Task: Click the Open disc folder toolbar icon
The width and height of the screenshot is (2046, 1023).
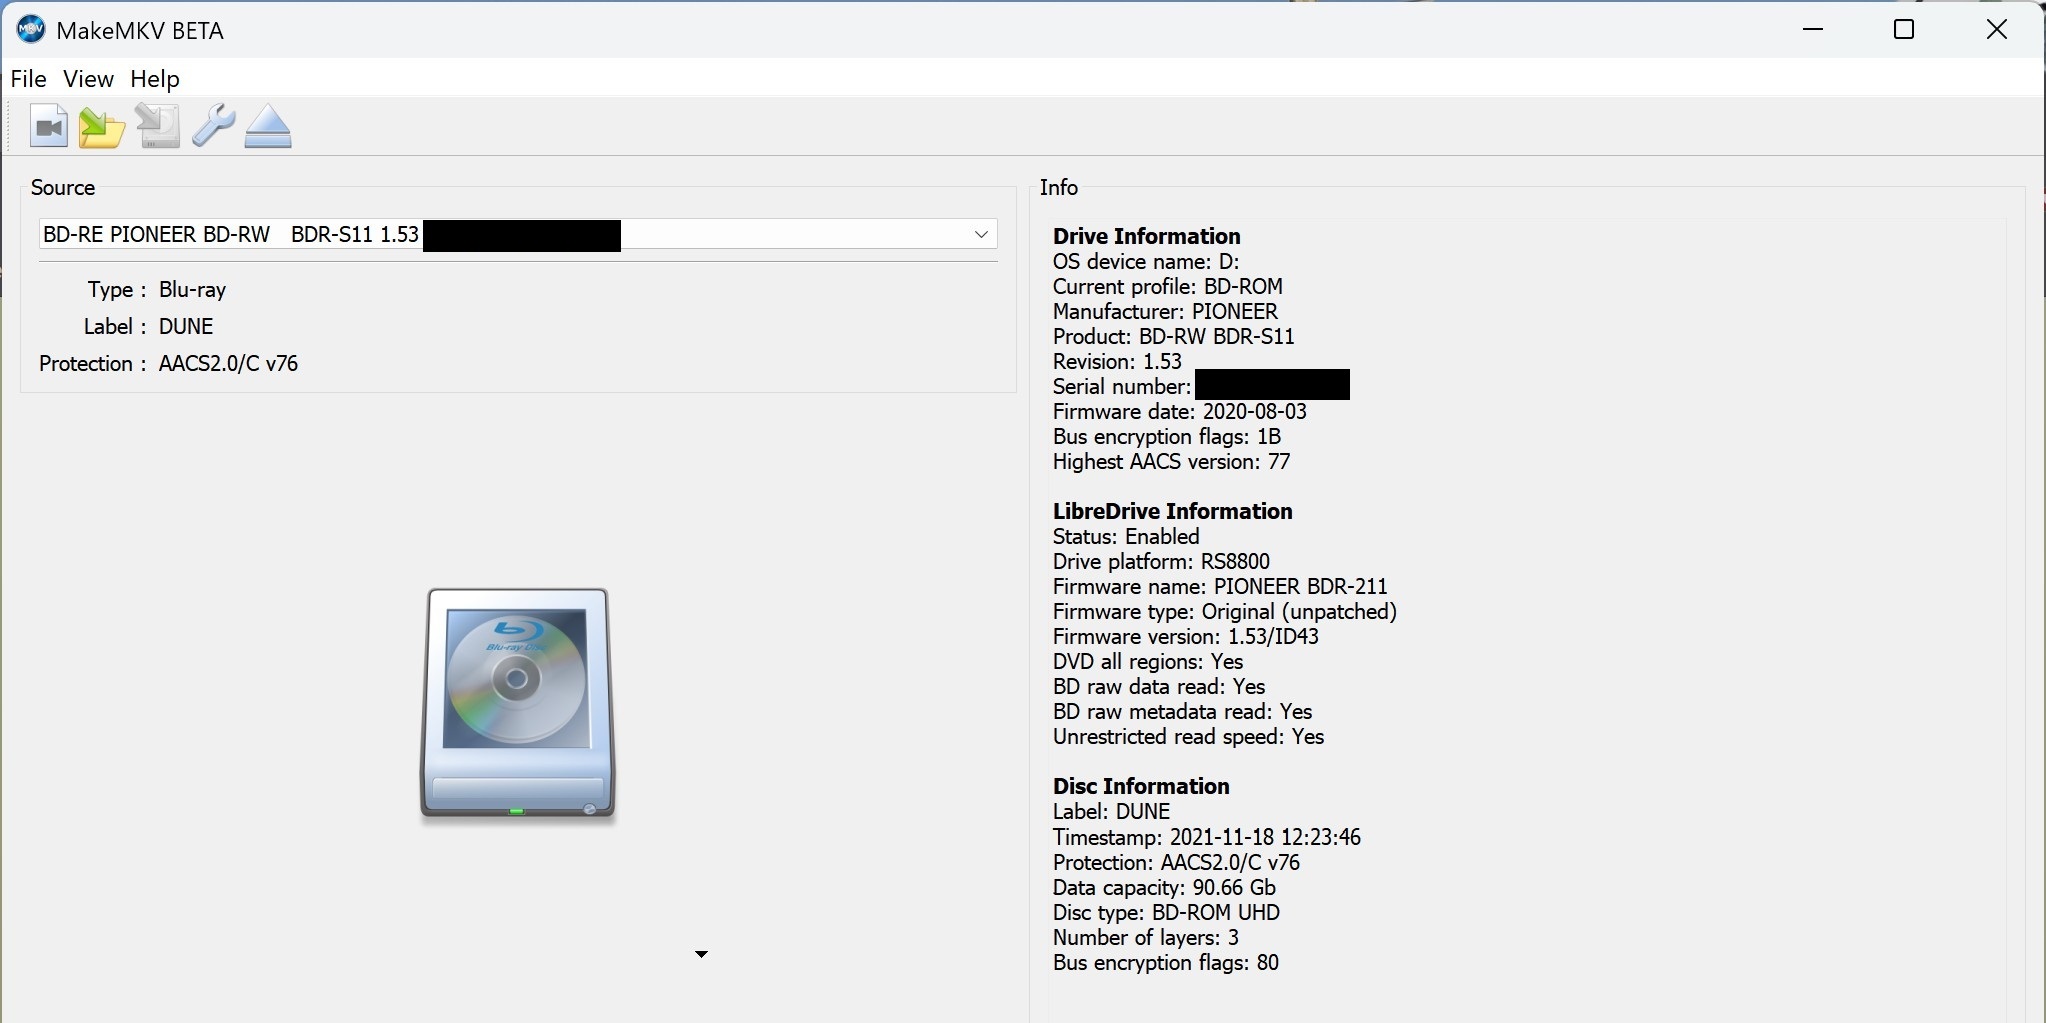Action: [102, 127]
